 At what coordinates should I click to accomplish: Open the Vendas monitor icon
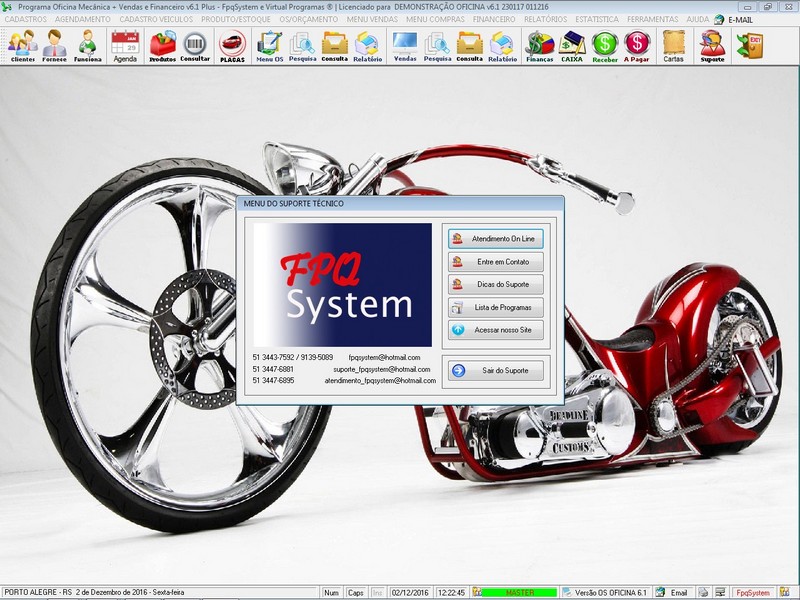click(405, 46)
